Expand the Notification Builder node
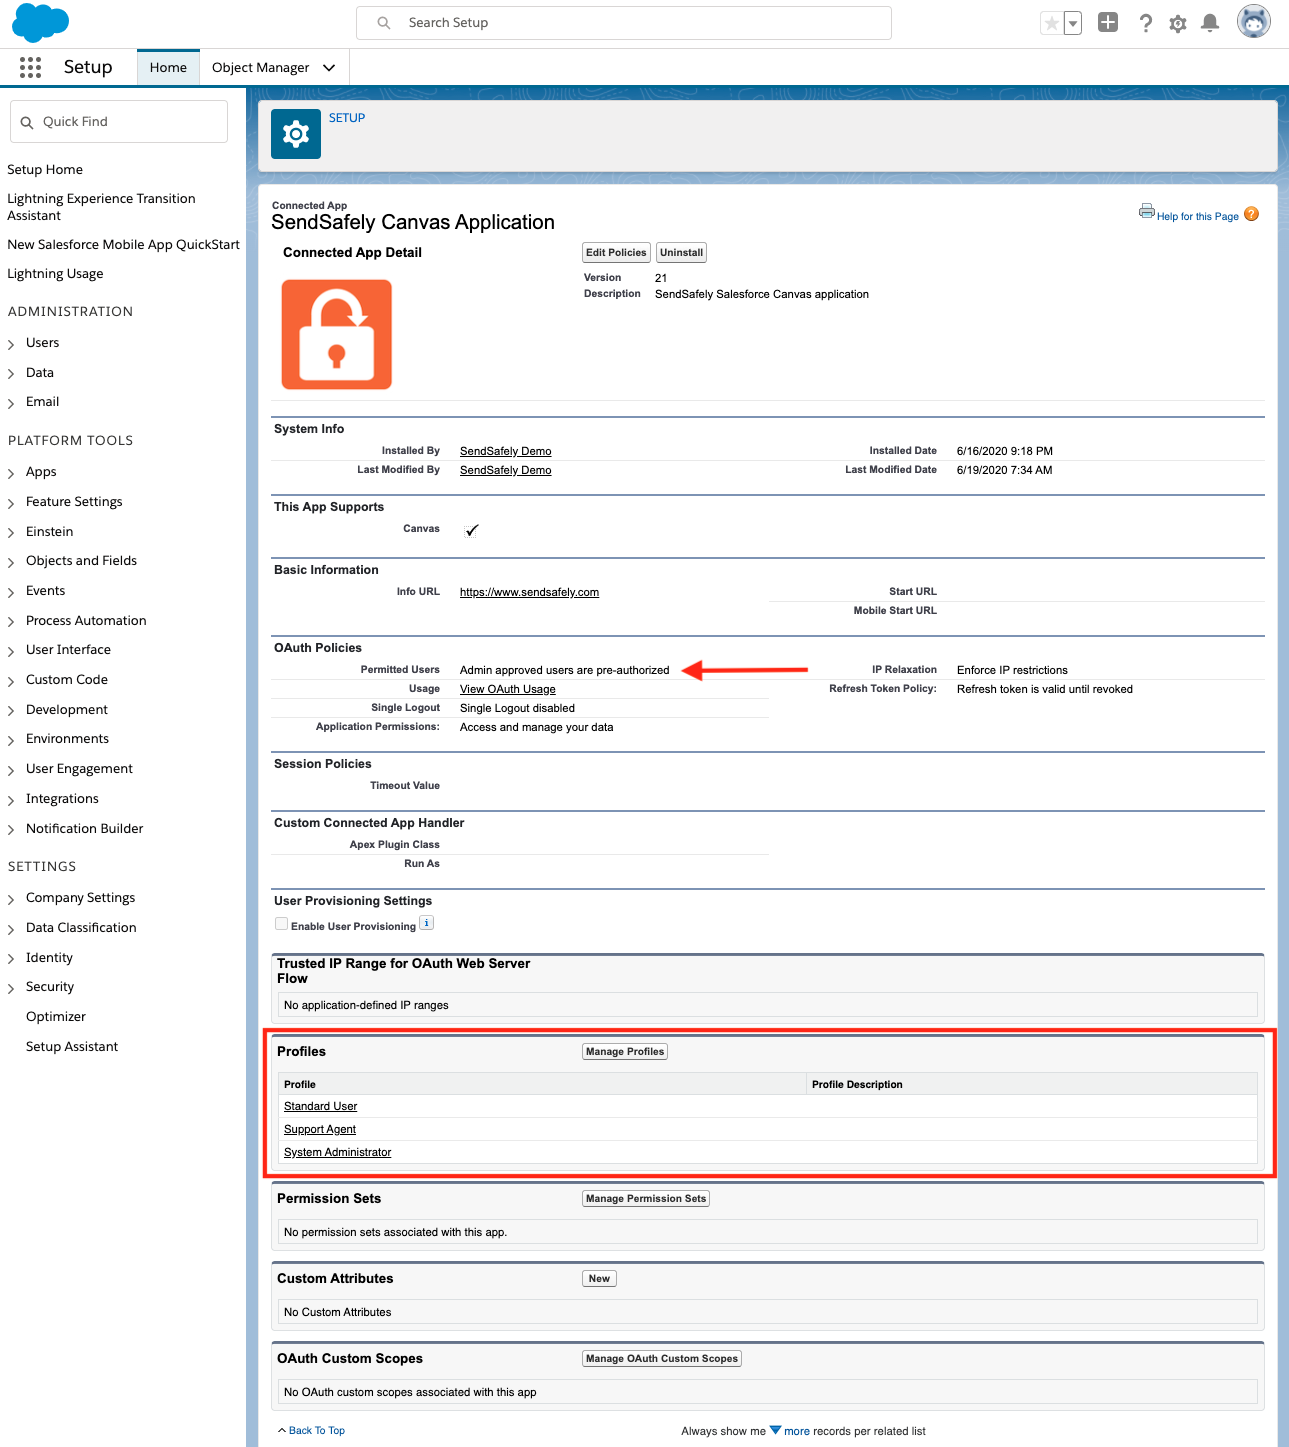 (11, 830)
